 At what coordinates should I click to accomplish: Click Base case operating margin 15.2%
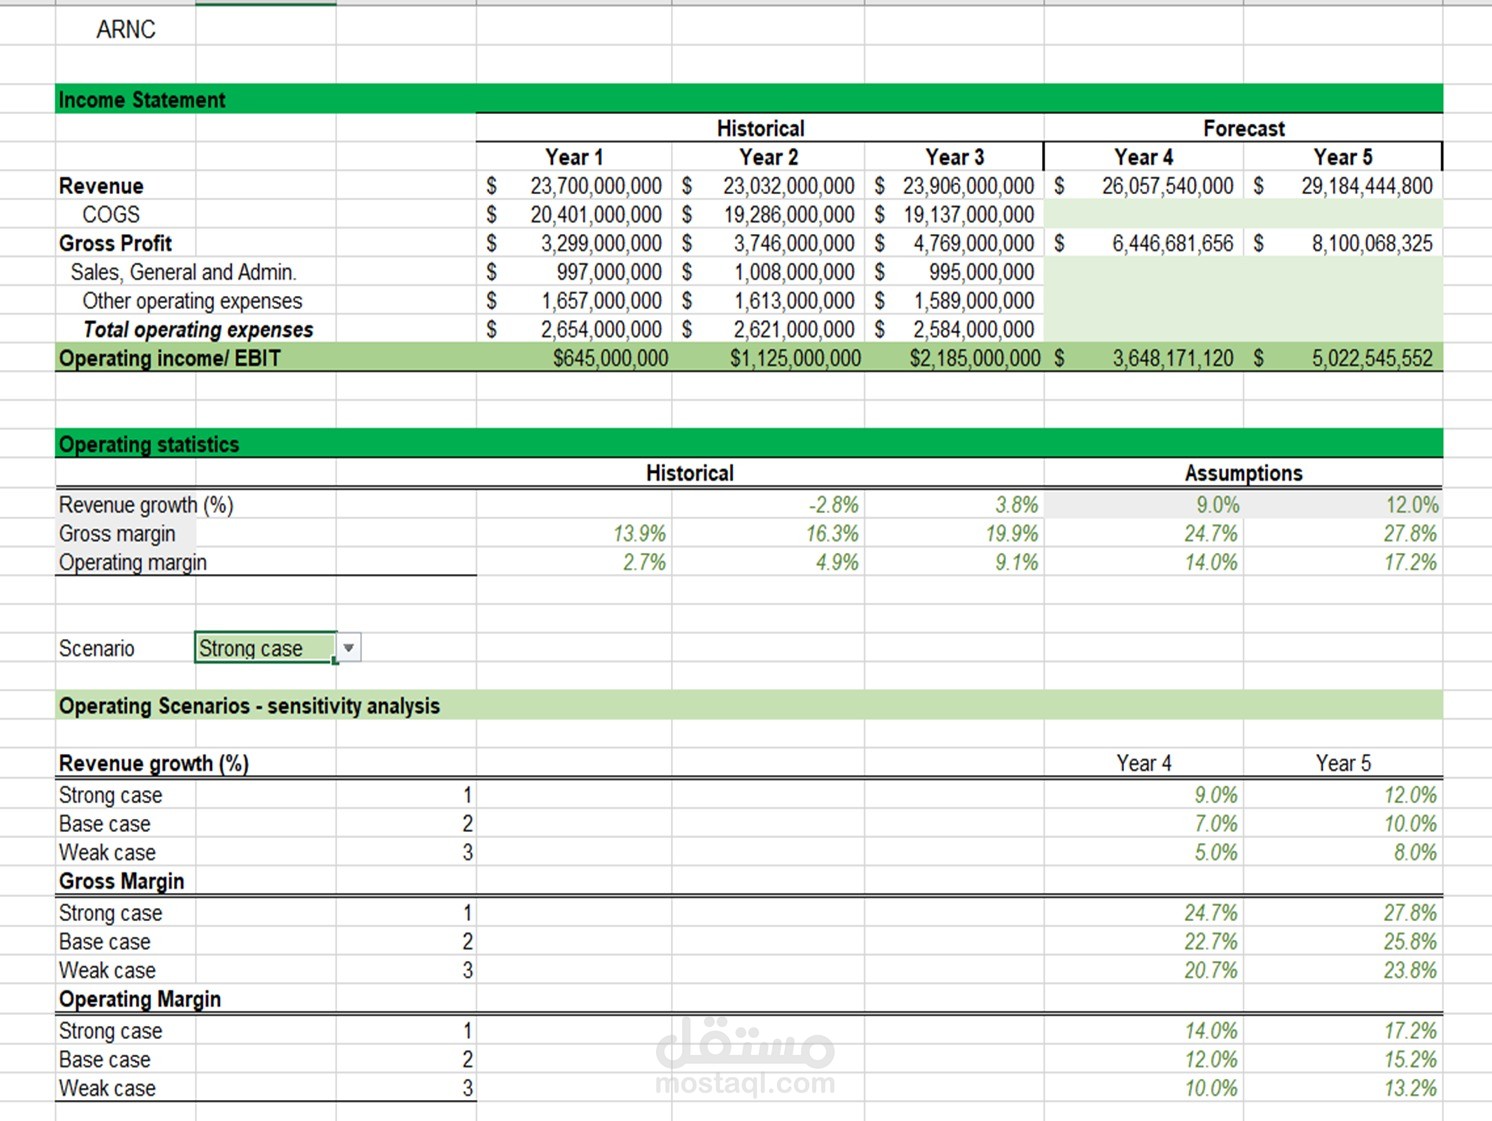(1410, 1060)
